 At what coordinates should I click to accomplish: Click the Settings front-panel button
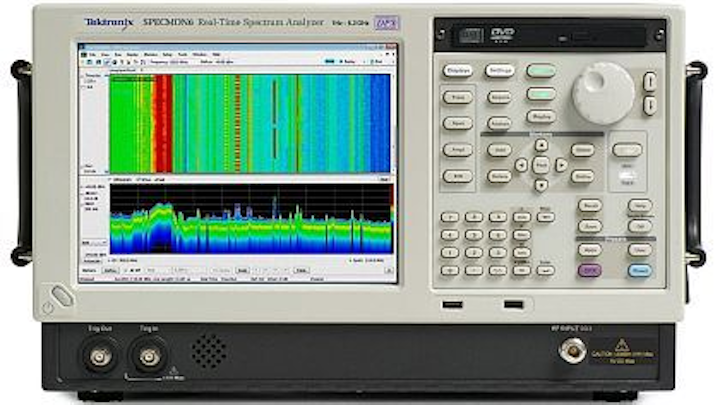pos(500,71)
